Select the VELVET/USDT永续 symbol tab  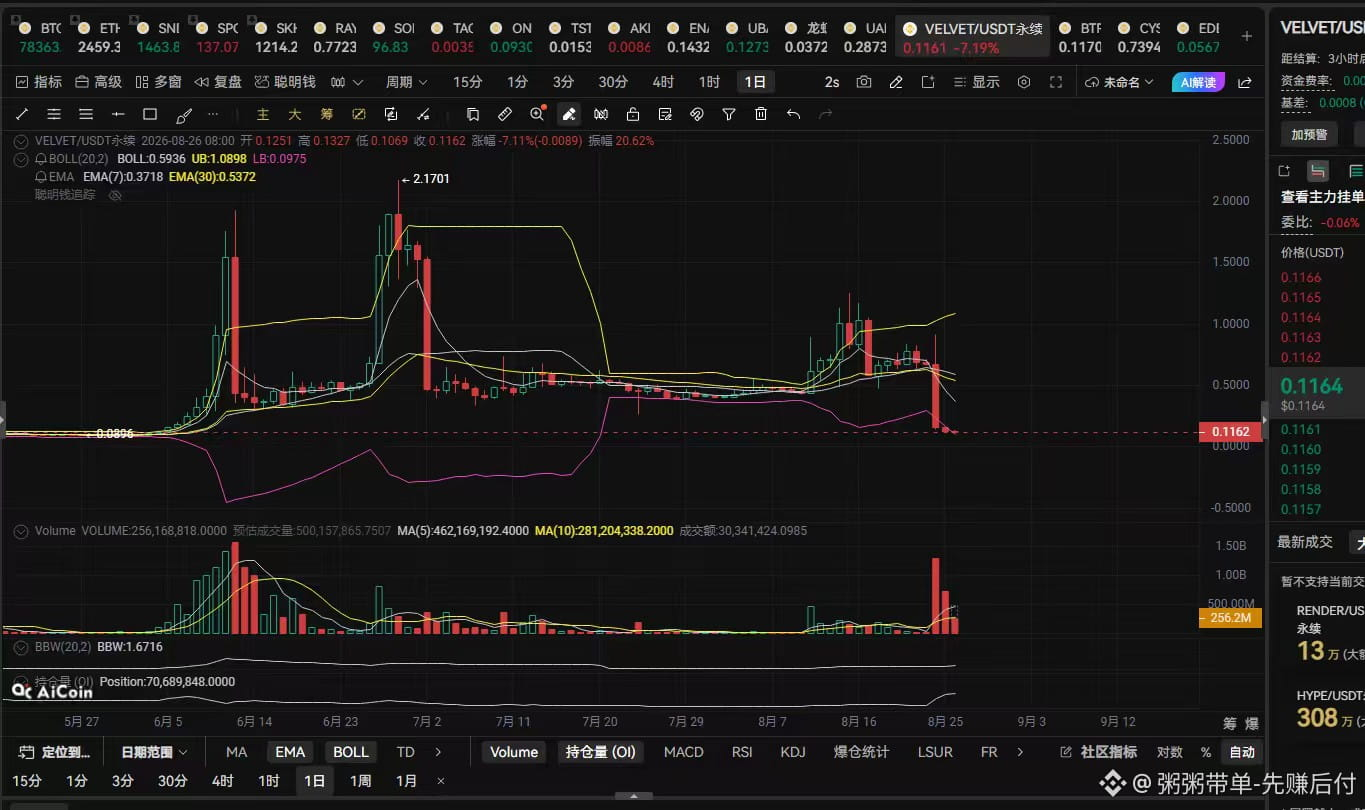click(972, 37)
